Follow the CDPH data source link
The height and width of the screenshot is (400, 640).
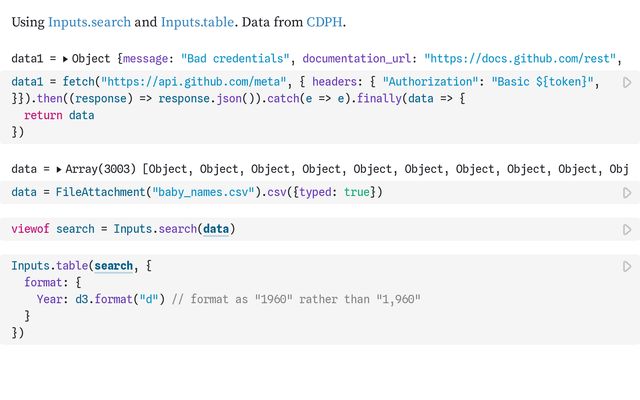[327, 20]
